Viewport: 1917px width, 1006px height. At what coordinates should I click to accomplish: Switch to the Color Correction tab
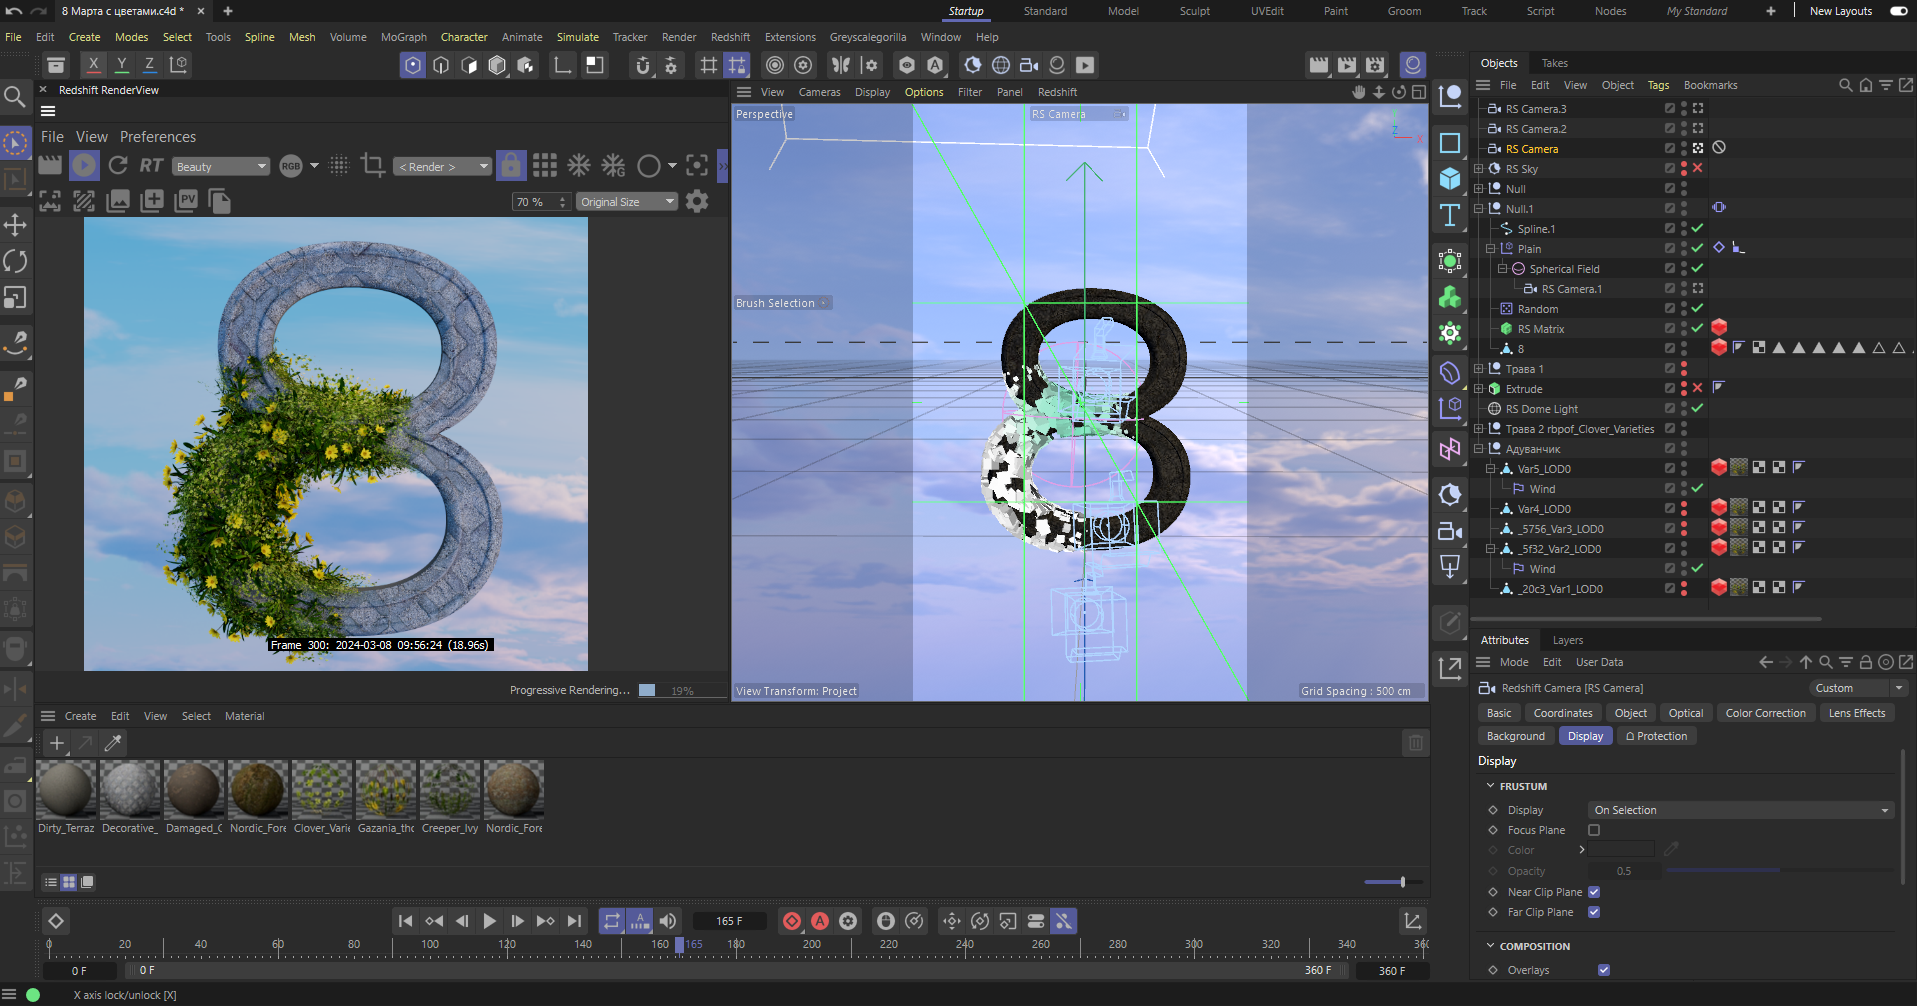click(x=1765, y=713)
